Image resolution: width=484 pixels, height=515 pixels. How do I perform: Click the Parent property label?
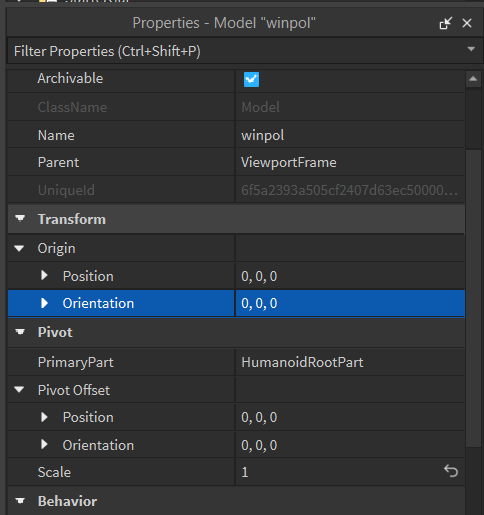click(58, 162)
